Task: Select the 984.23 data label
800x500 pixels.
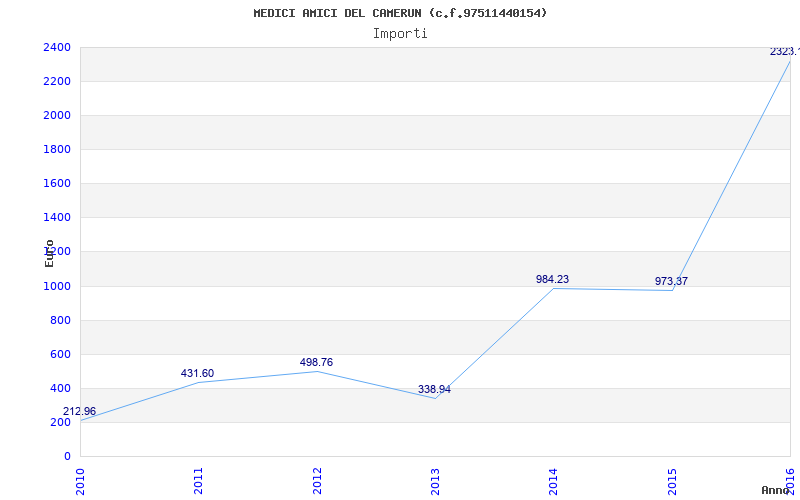Action: (x=552, y=279)
